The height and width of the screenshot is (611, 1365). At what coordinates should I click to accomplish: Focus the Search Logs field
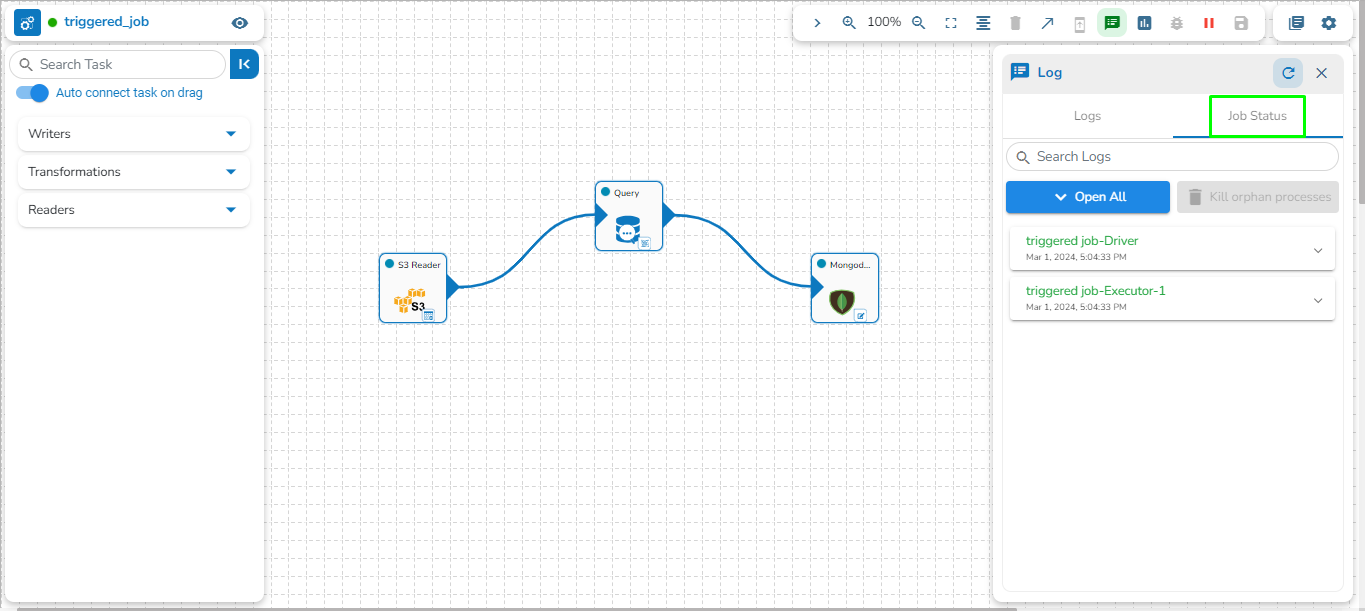[1172, 157]
